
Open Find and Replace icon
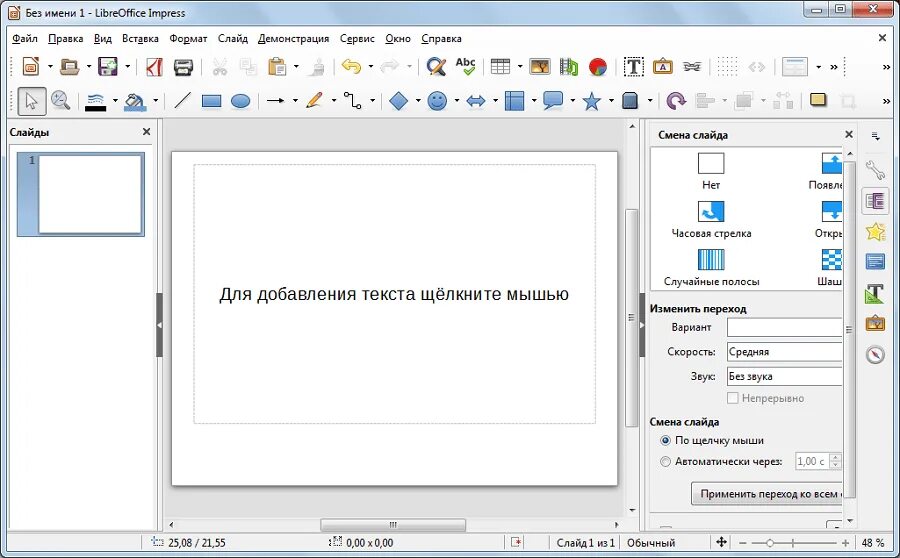click(436, 67)
